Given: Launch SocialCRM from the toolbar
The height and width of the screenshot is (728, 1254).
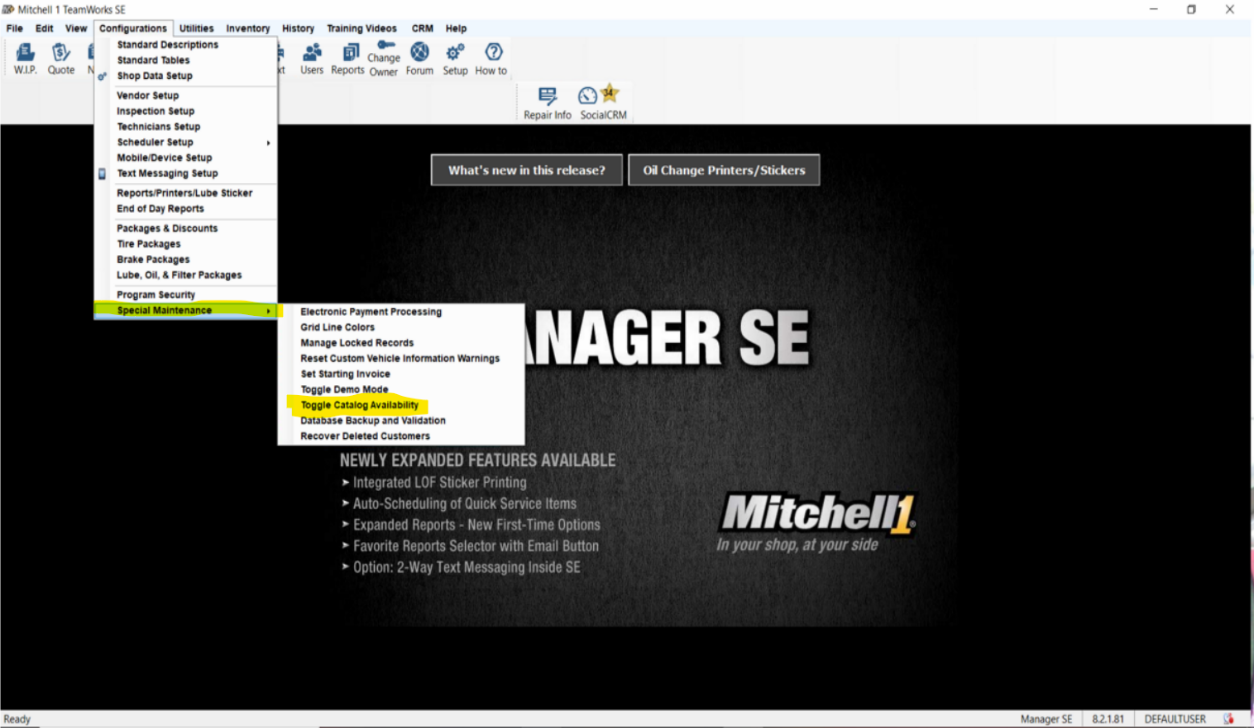Looking at the screenshot, I should 600,103.
